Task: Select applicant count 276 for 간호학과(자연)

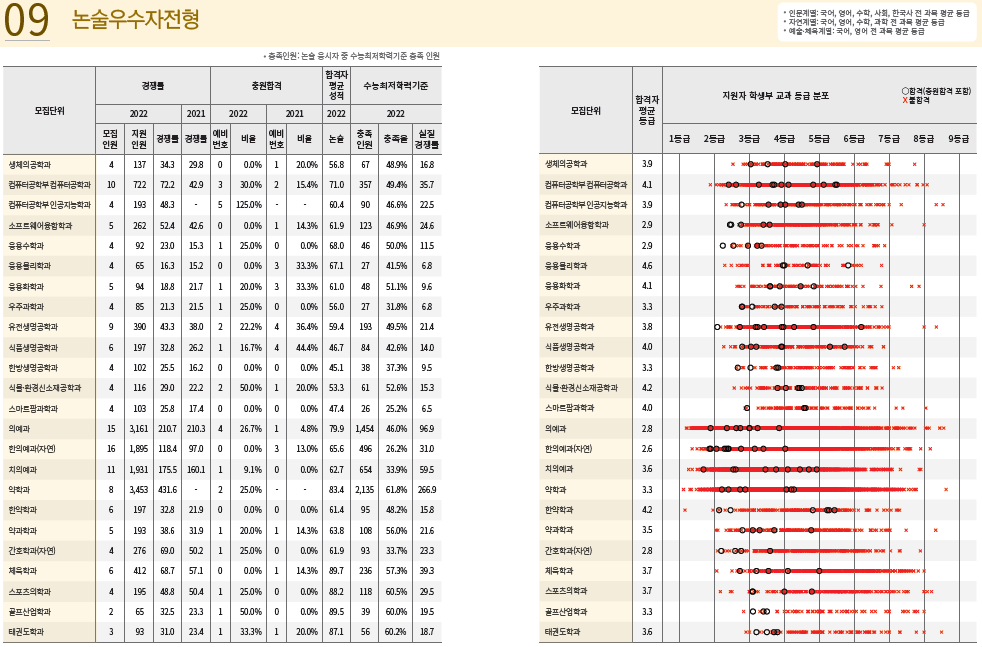Action: pos(139,551)
